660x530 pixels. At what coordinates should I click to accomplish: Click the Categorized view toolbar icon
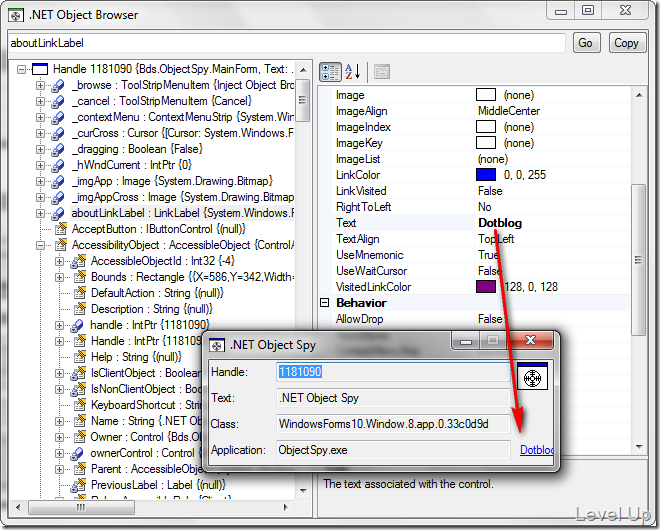(330, 72)
